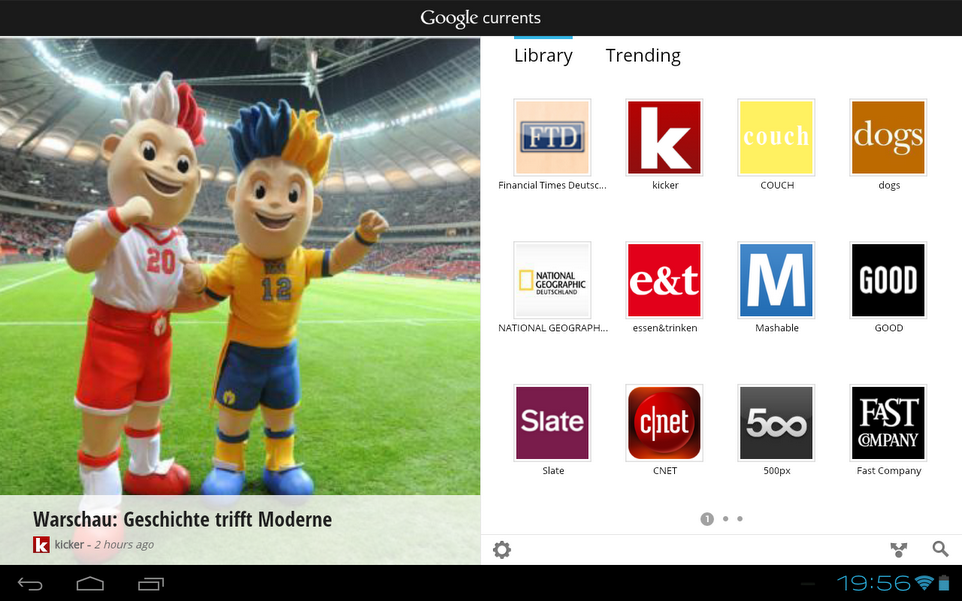Tap the 'CNET' label
Image resolution: width=962 pixels, height=601 pixels.
tap(665, 471)
